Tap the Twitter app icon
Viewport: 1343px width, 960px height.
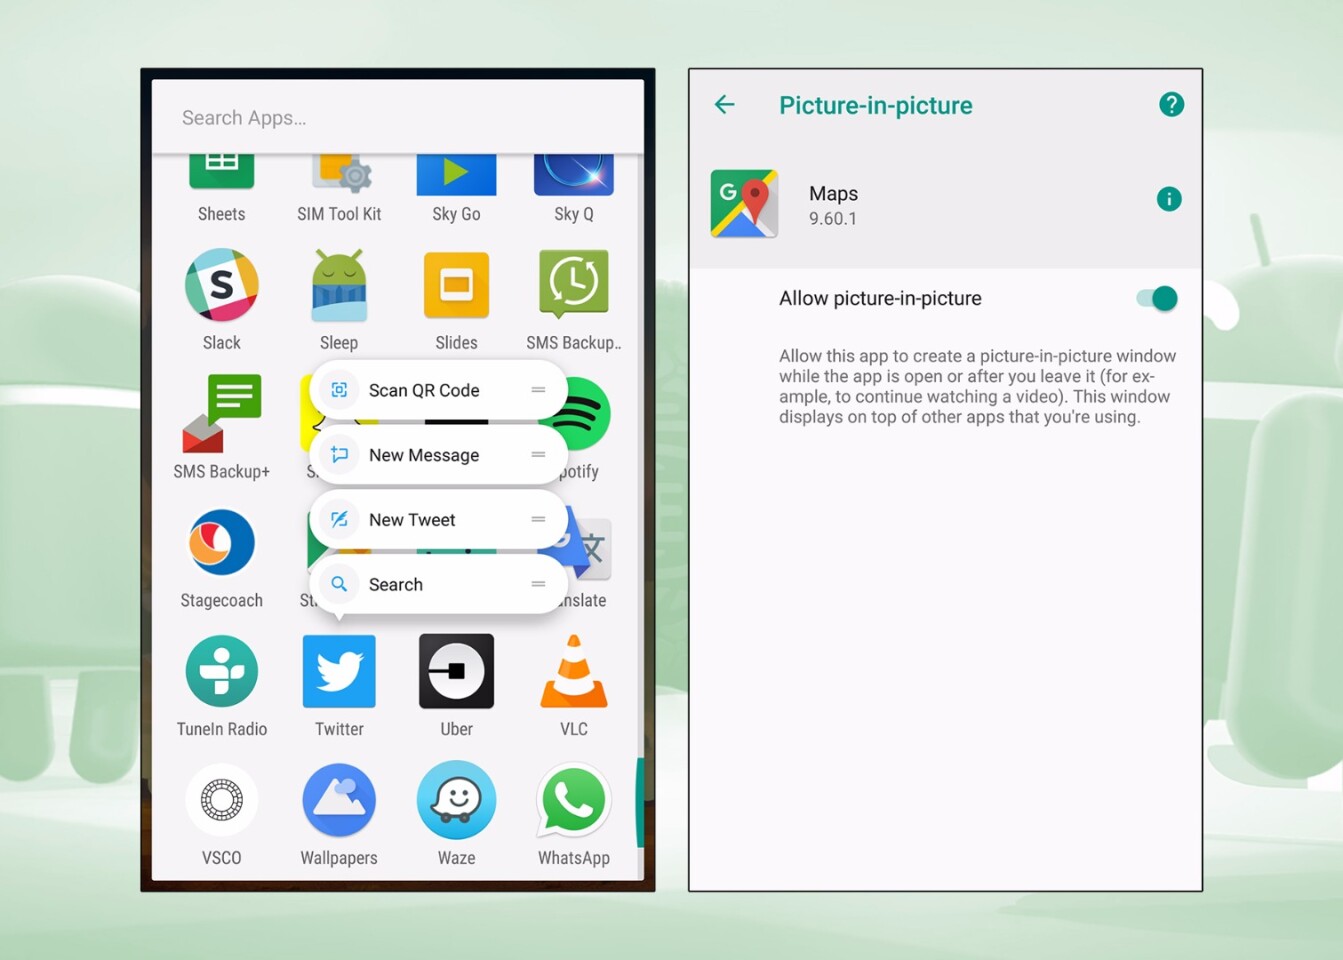(339, 671)
